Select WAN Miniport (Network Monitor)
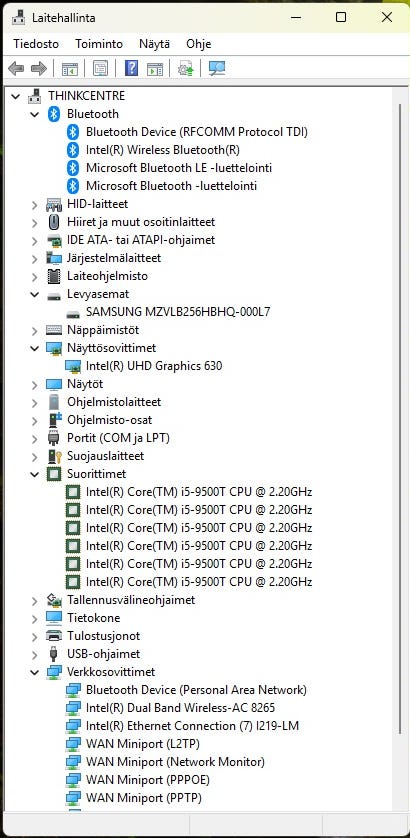Viewport: 410px width, 838px height. [175, 762]
